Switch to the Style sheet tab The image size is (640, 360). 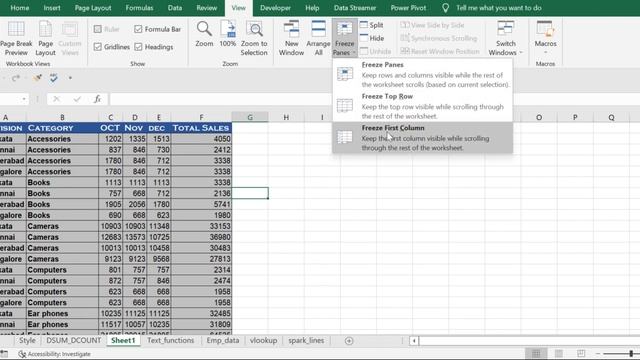click(27, 340)
